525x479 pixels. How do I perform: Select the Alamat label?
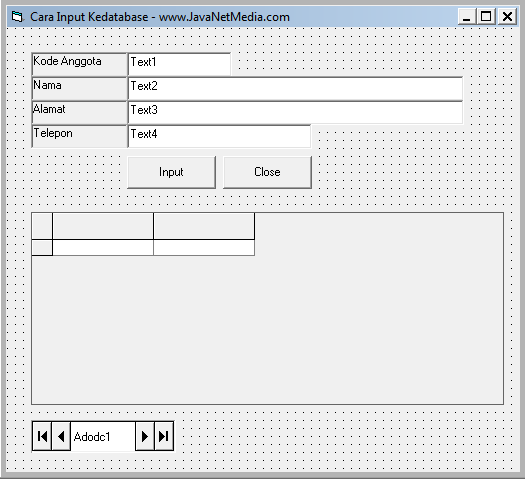(x=79, y=112)
